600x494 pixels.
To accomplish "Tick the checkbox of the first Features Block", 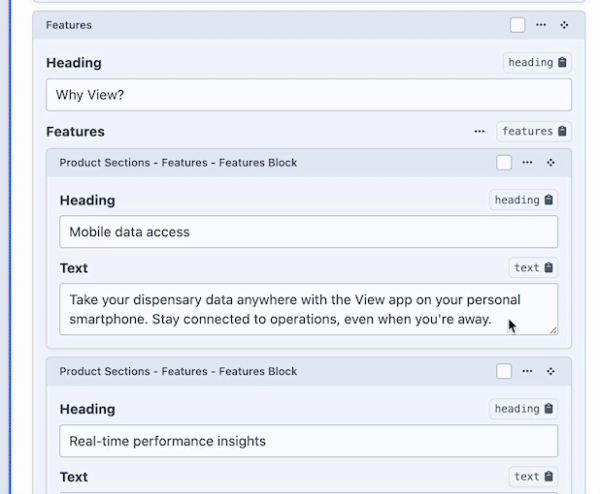I will tap(504, 162).
